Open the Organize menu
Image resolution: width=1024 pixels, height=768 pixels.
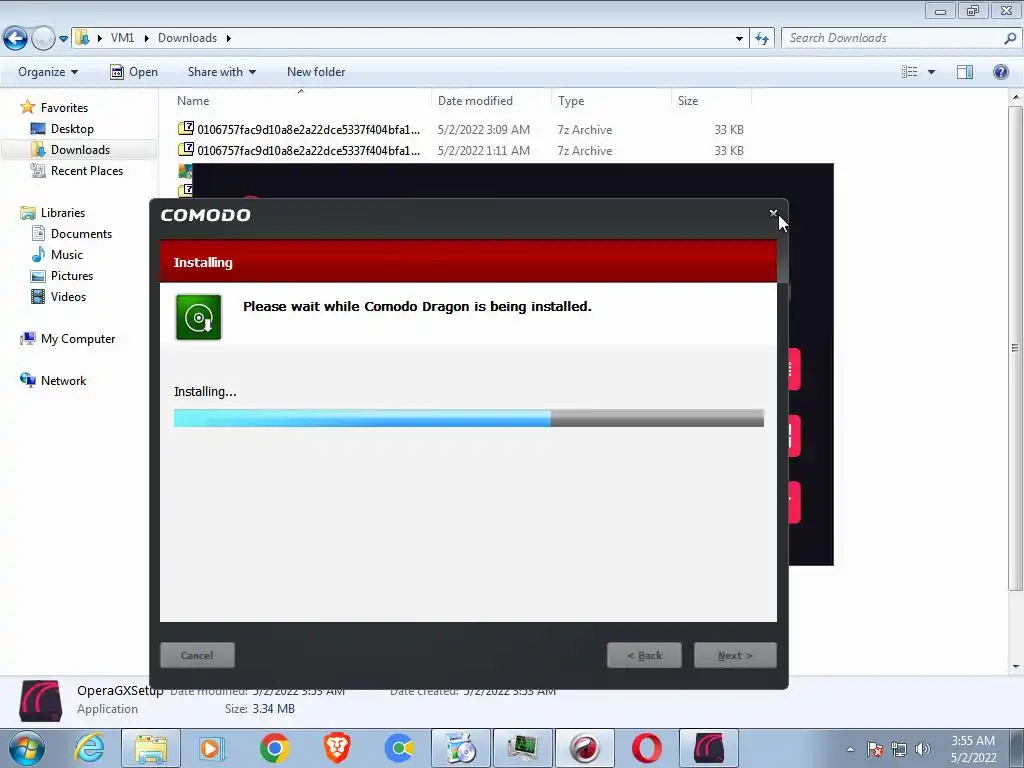click(x=48, y=72)
